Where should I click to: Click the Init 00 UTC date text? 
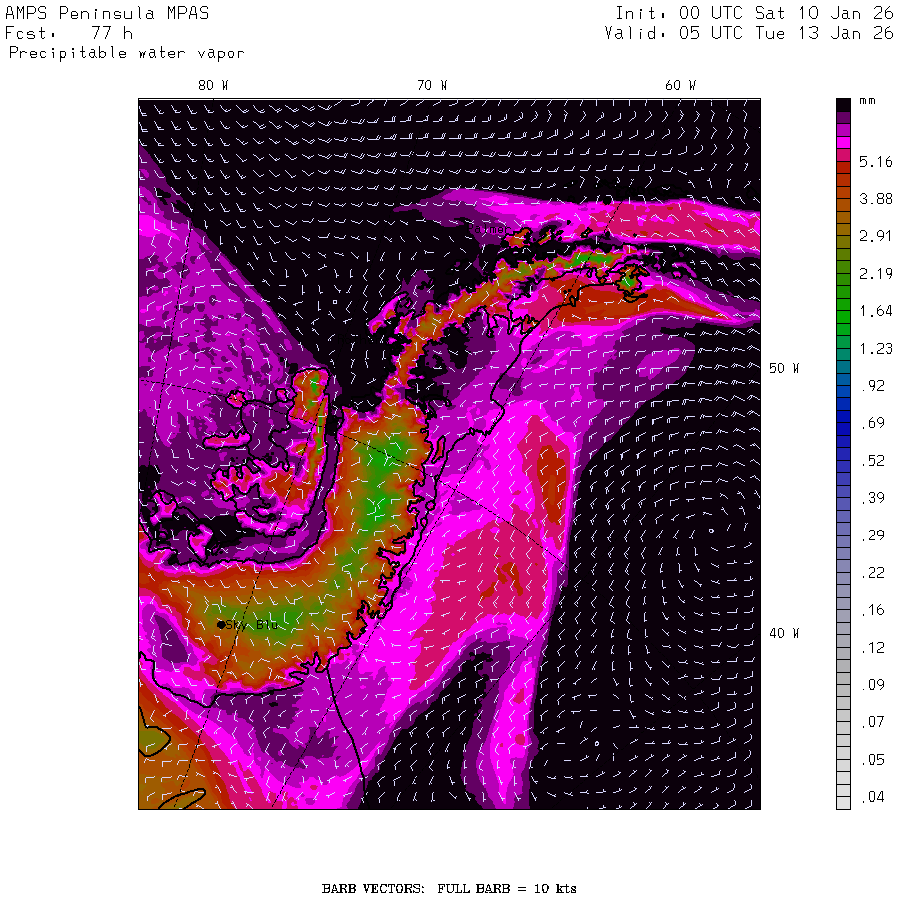pyautogui.click(x=754, y=13)
